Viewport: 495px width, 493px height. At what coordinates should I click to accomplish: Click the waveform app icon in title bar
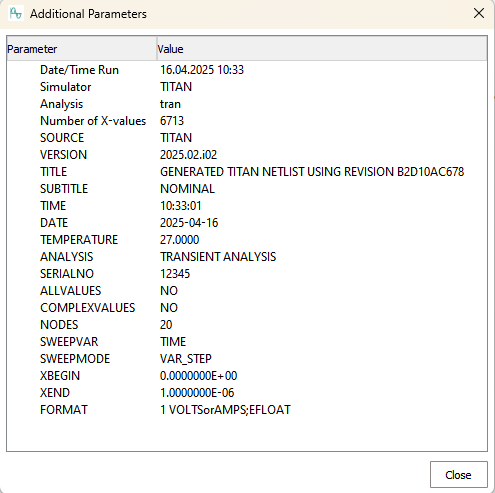(15, 14)
